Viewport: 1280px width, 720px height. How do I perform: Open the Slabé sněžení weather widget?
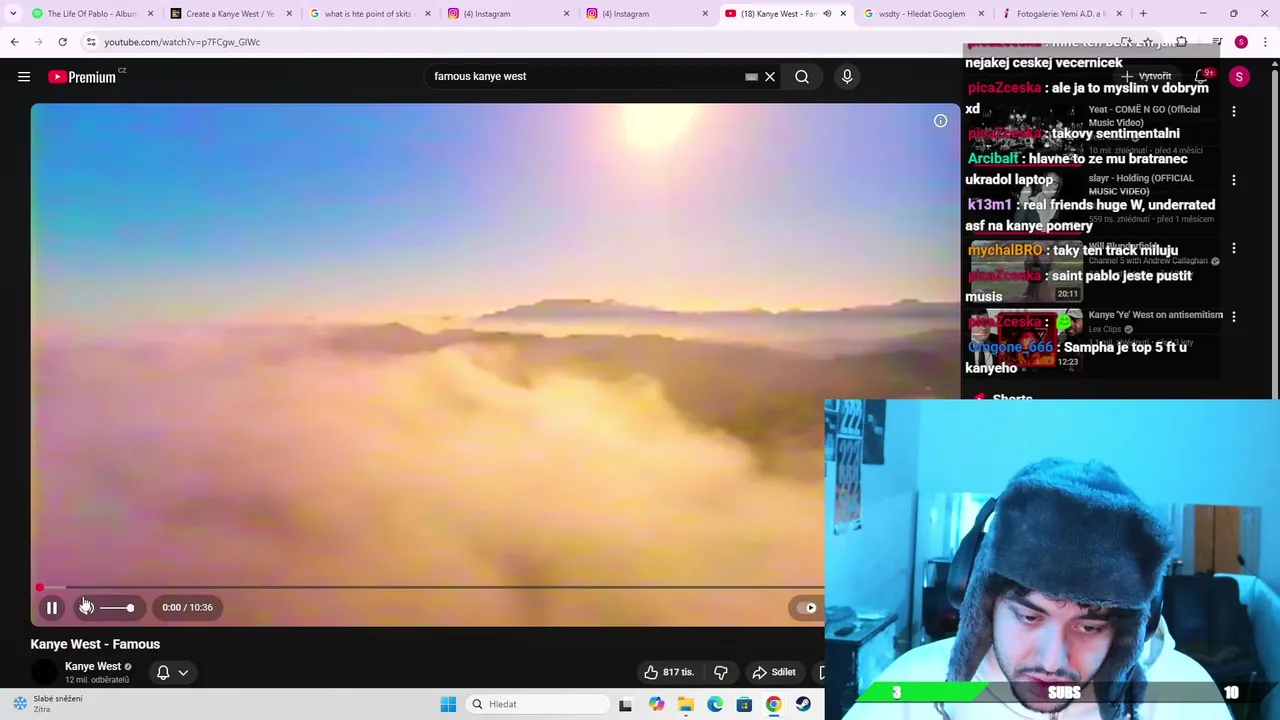(x=48, y=704)
